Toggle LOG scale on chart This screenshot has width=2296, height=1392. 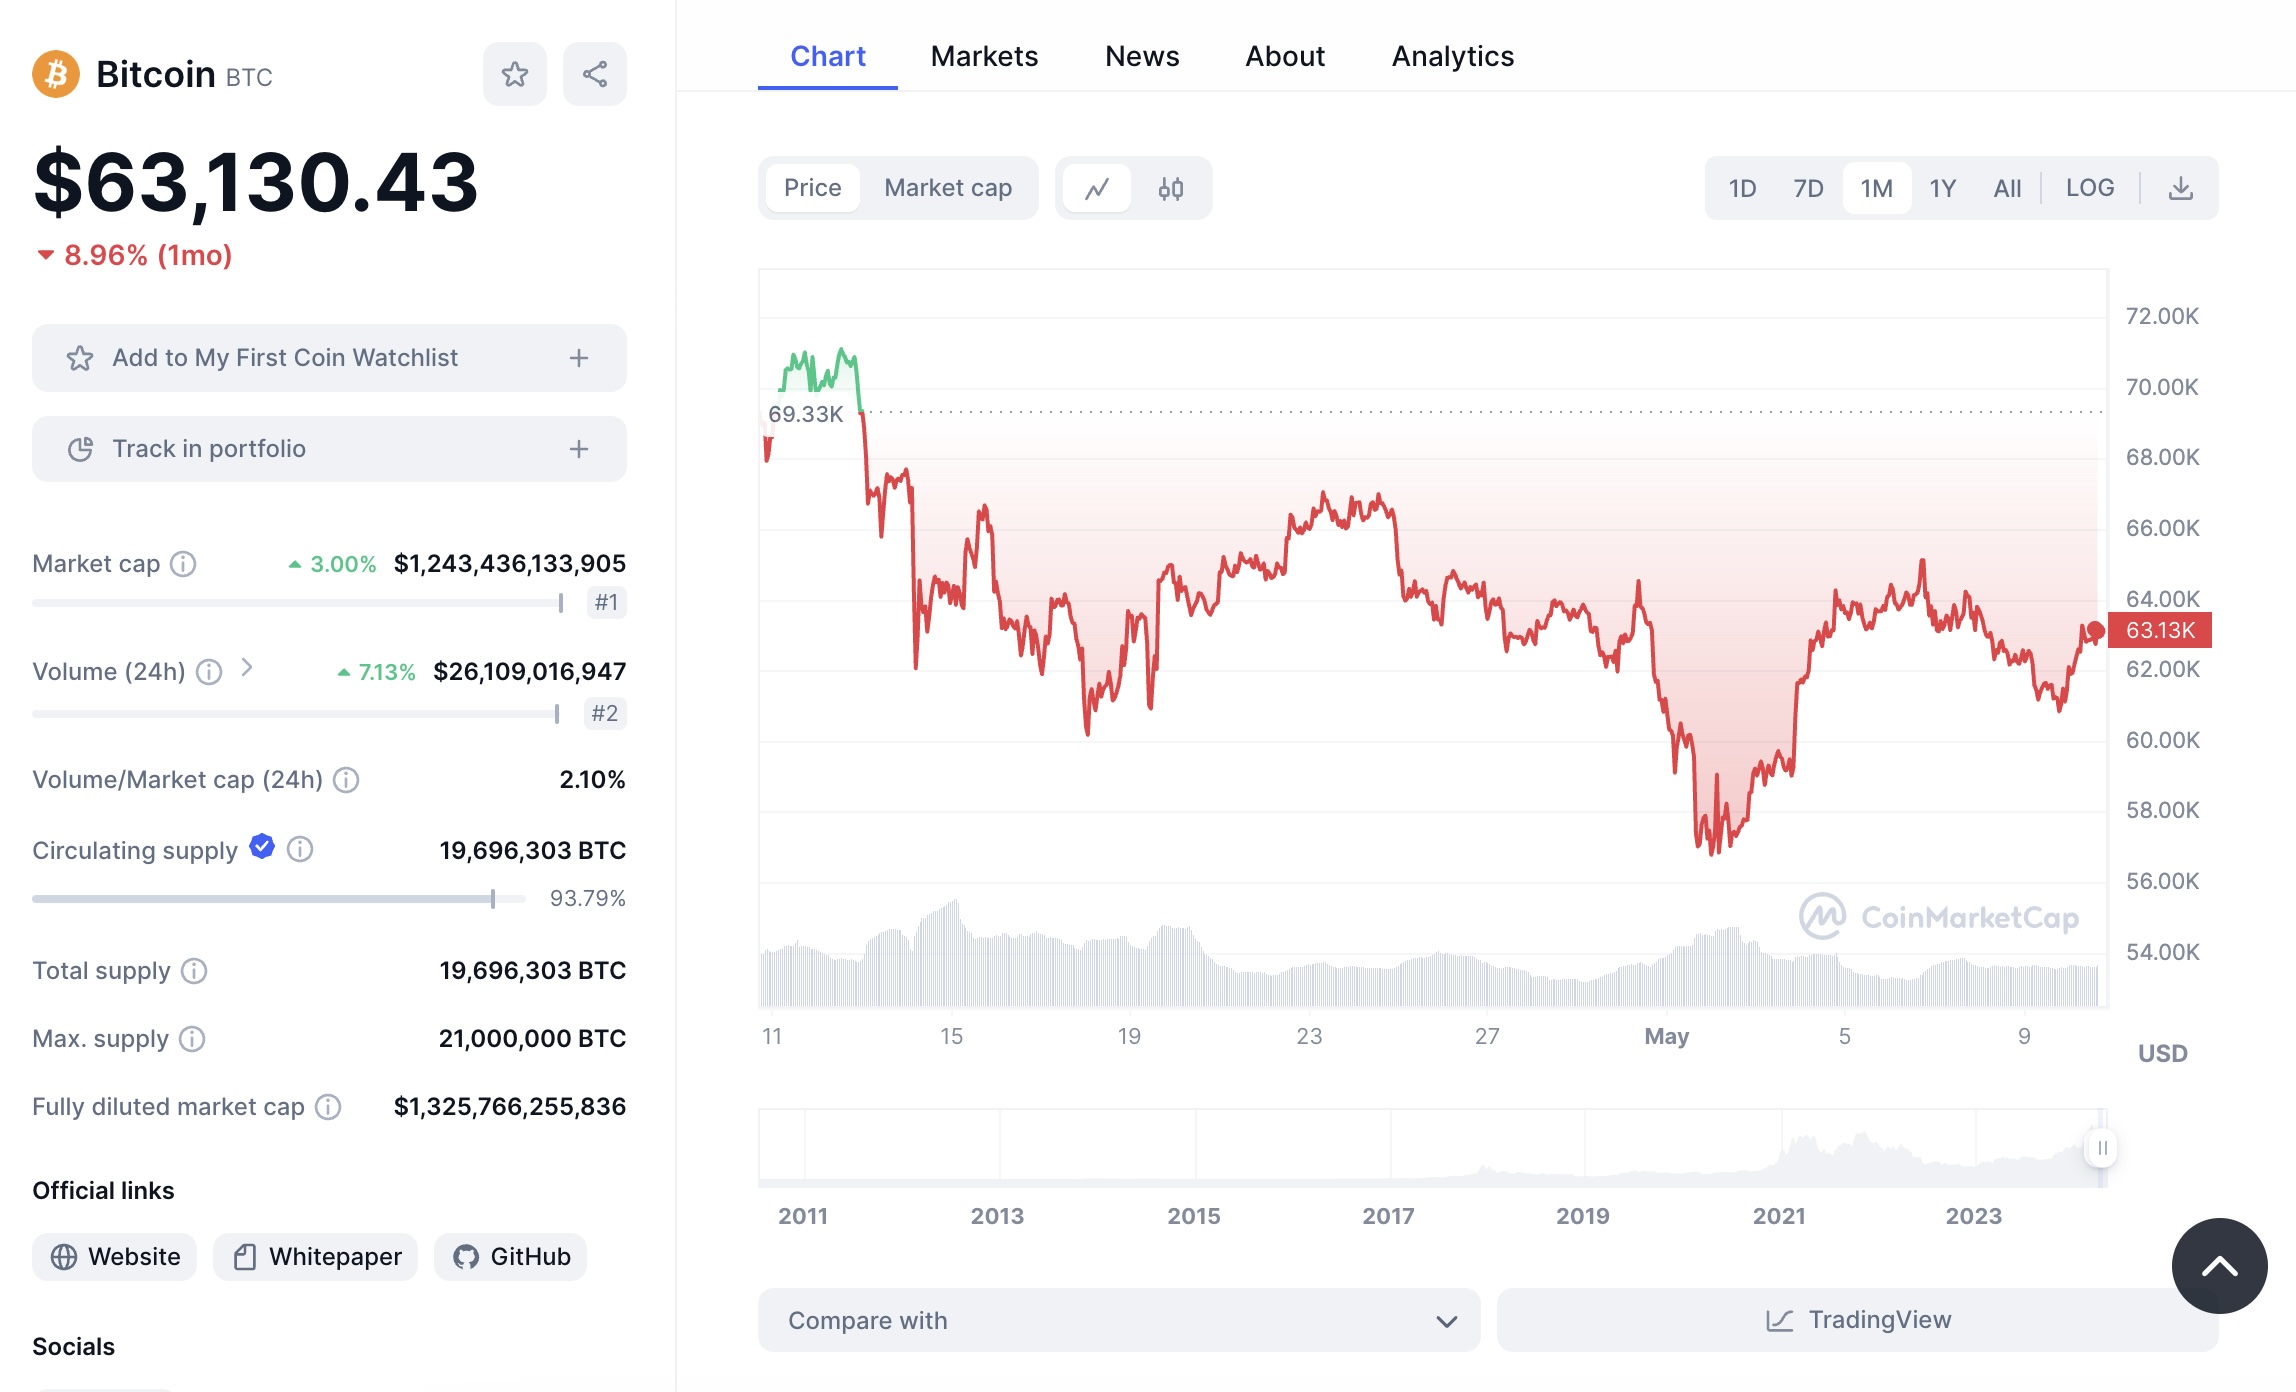tap(2090, 188)
